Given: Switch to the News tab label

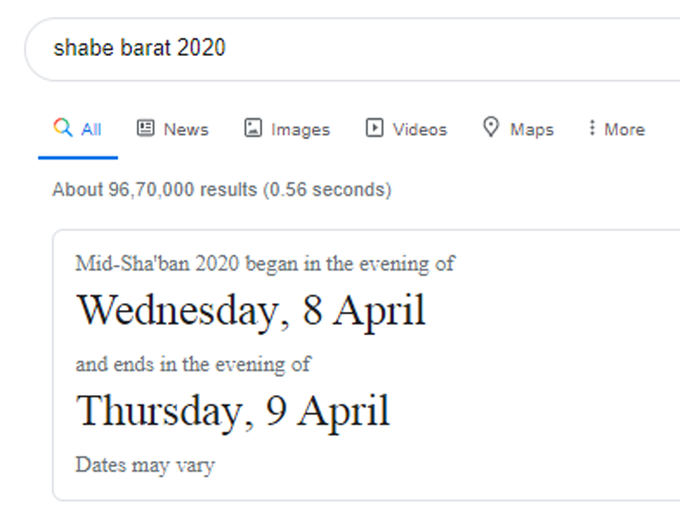Looking at the screenshot, I should [x=186, y=130].
